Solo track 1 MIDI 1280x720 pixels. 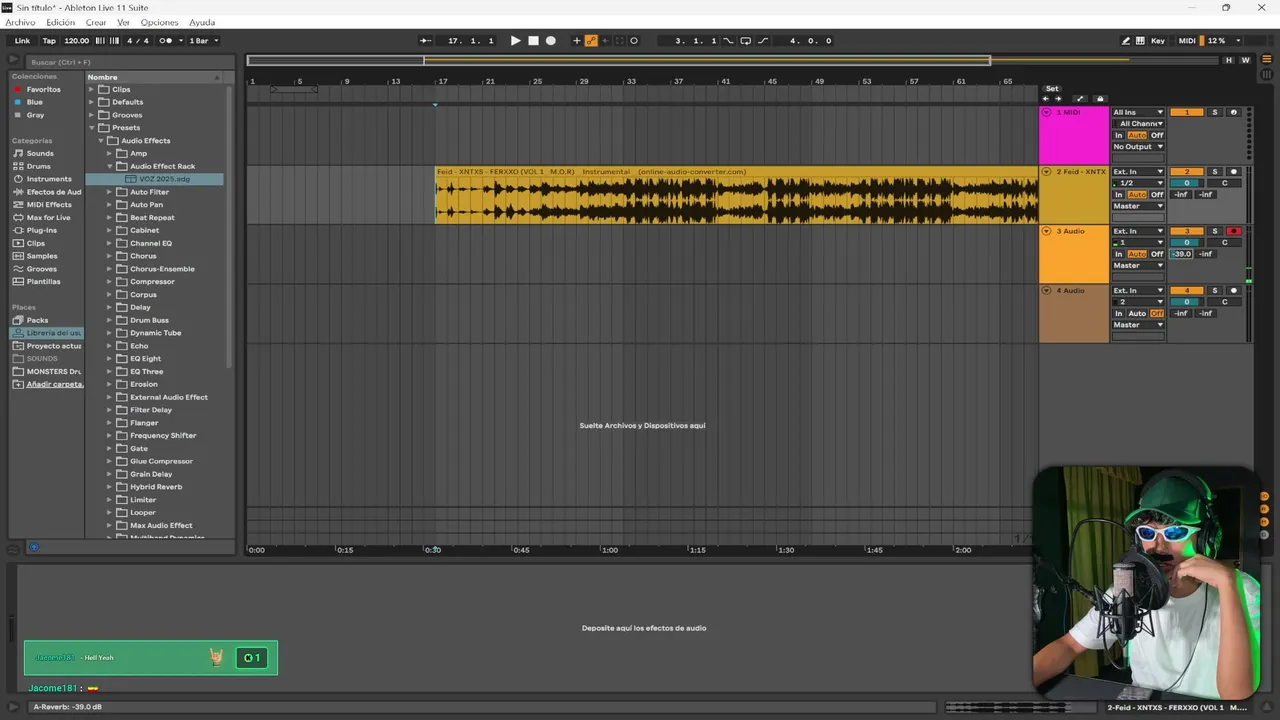point(1215,112)
